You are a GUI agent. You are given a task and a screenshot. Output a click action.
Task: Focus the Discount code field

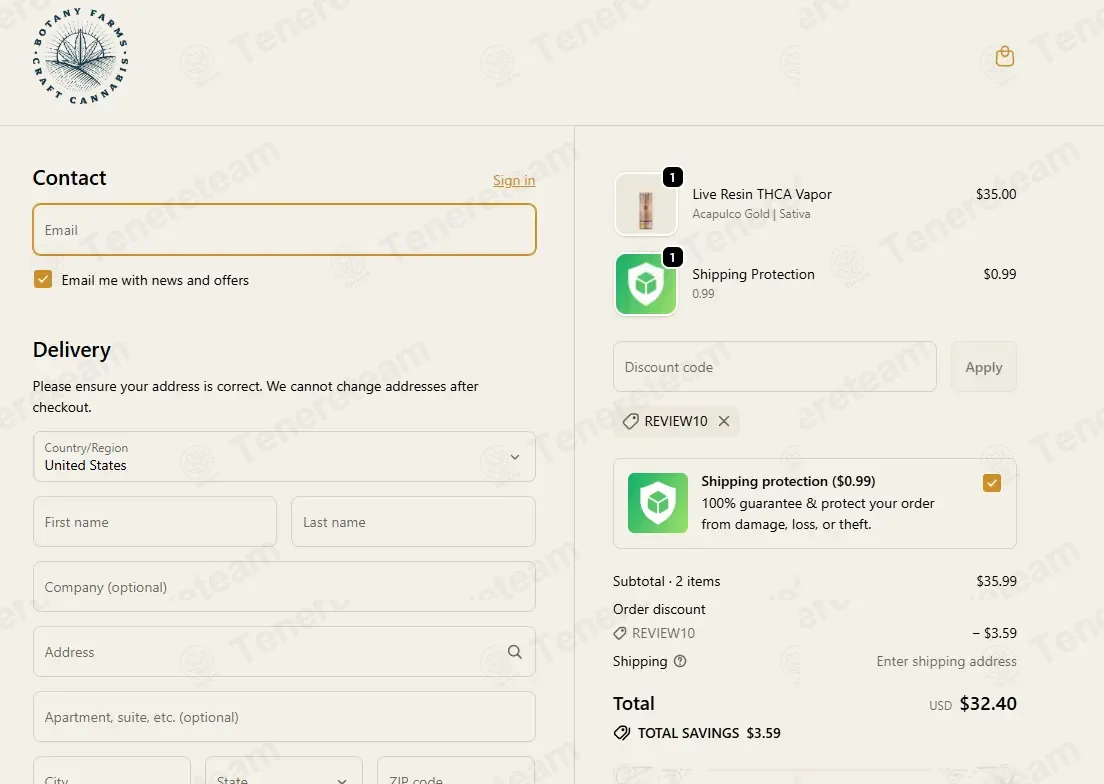point(774,367)
